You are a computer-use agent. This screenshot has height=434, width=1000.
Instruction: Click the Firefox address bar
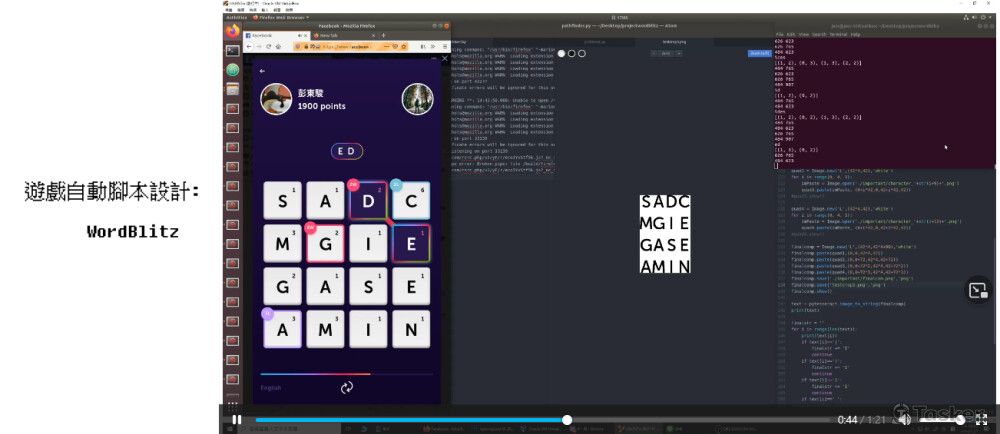tap(350, 46)
